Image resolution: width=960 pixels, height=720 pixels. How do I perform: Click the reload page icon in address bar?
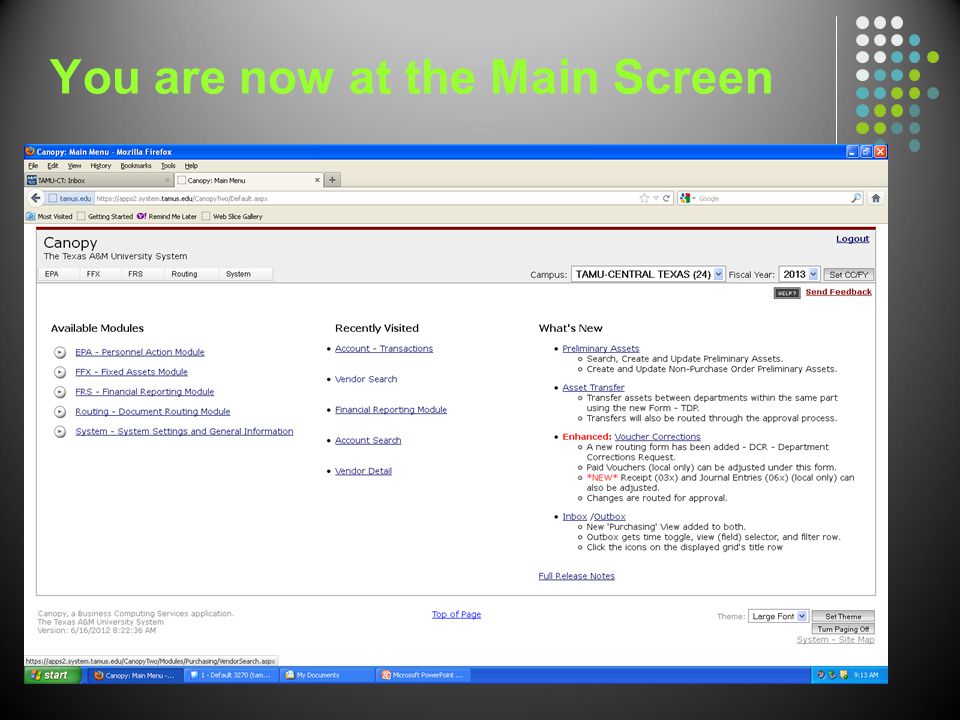(666, 198)
